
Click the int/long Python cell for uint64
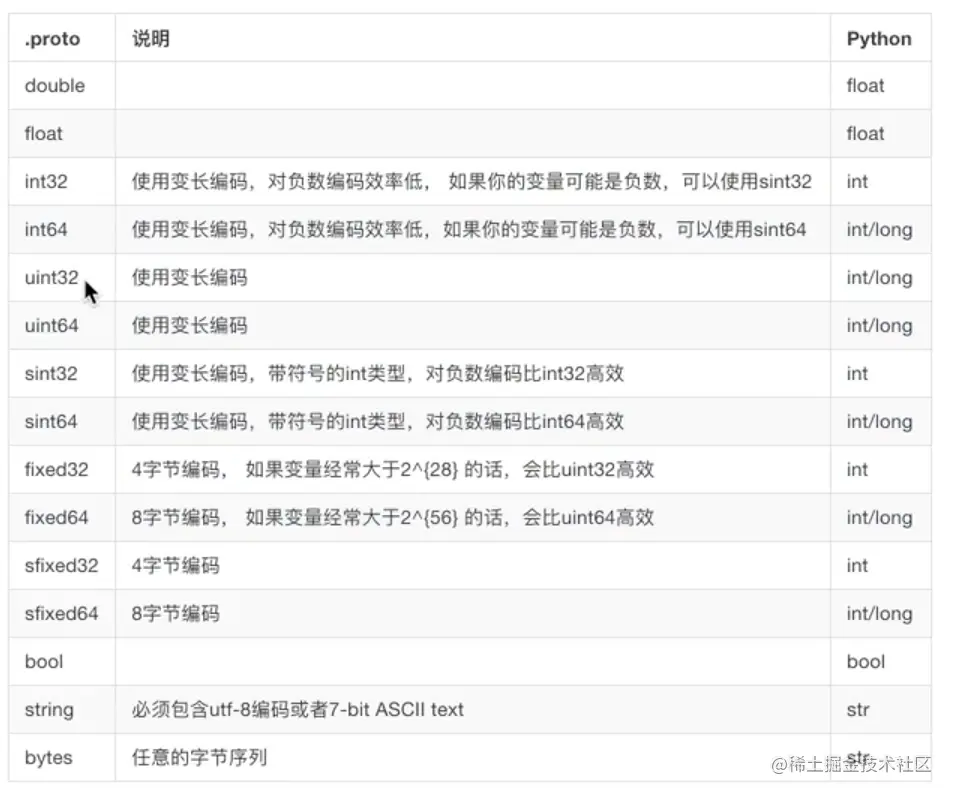[x=873, y=325]
